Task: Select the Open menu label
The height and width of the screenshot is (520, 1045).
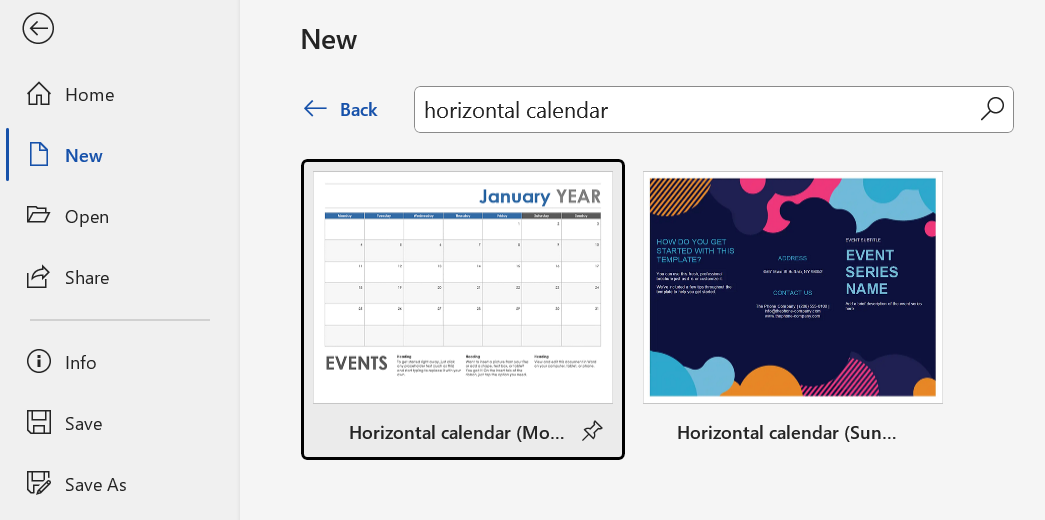Action: (87, 217)
